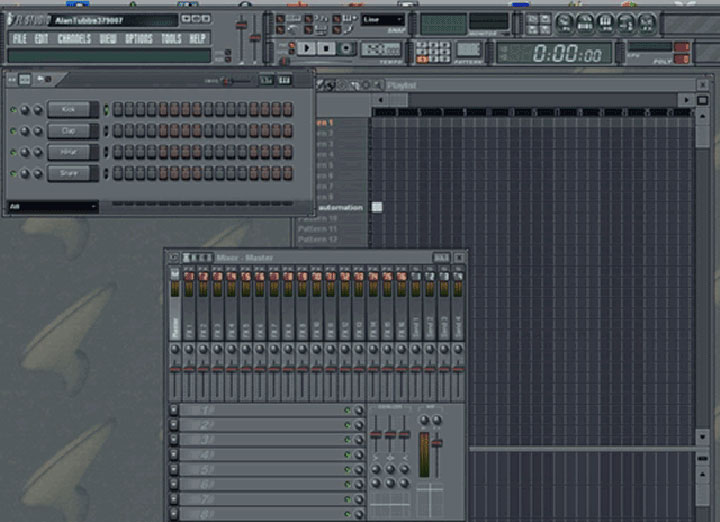Show the Playlist via shortcut icon
720x522 pixels.
coord(565,22)
